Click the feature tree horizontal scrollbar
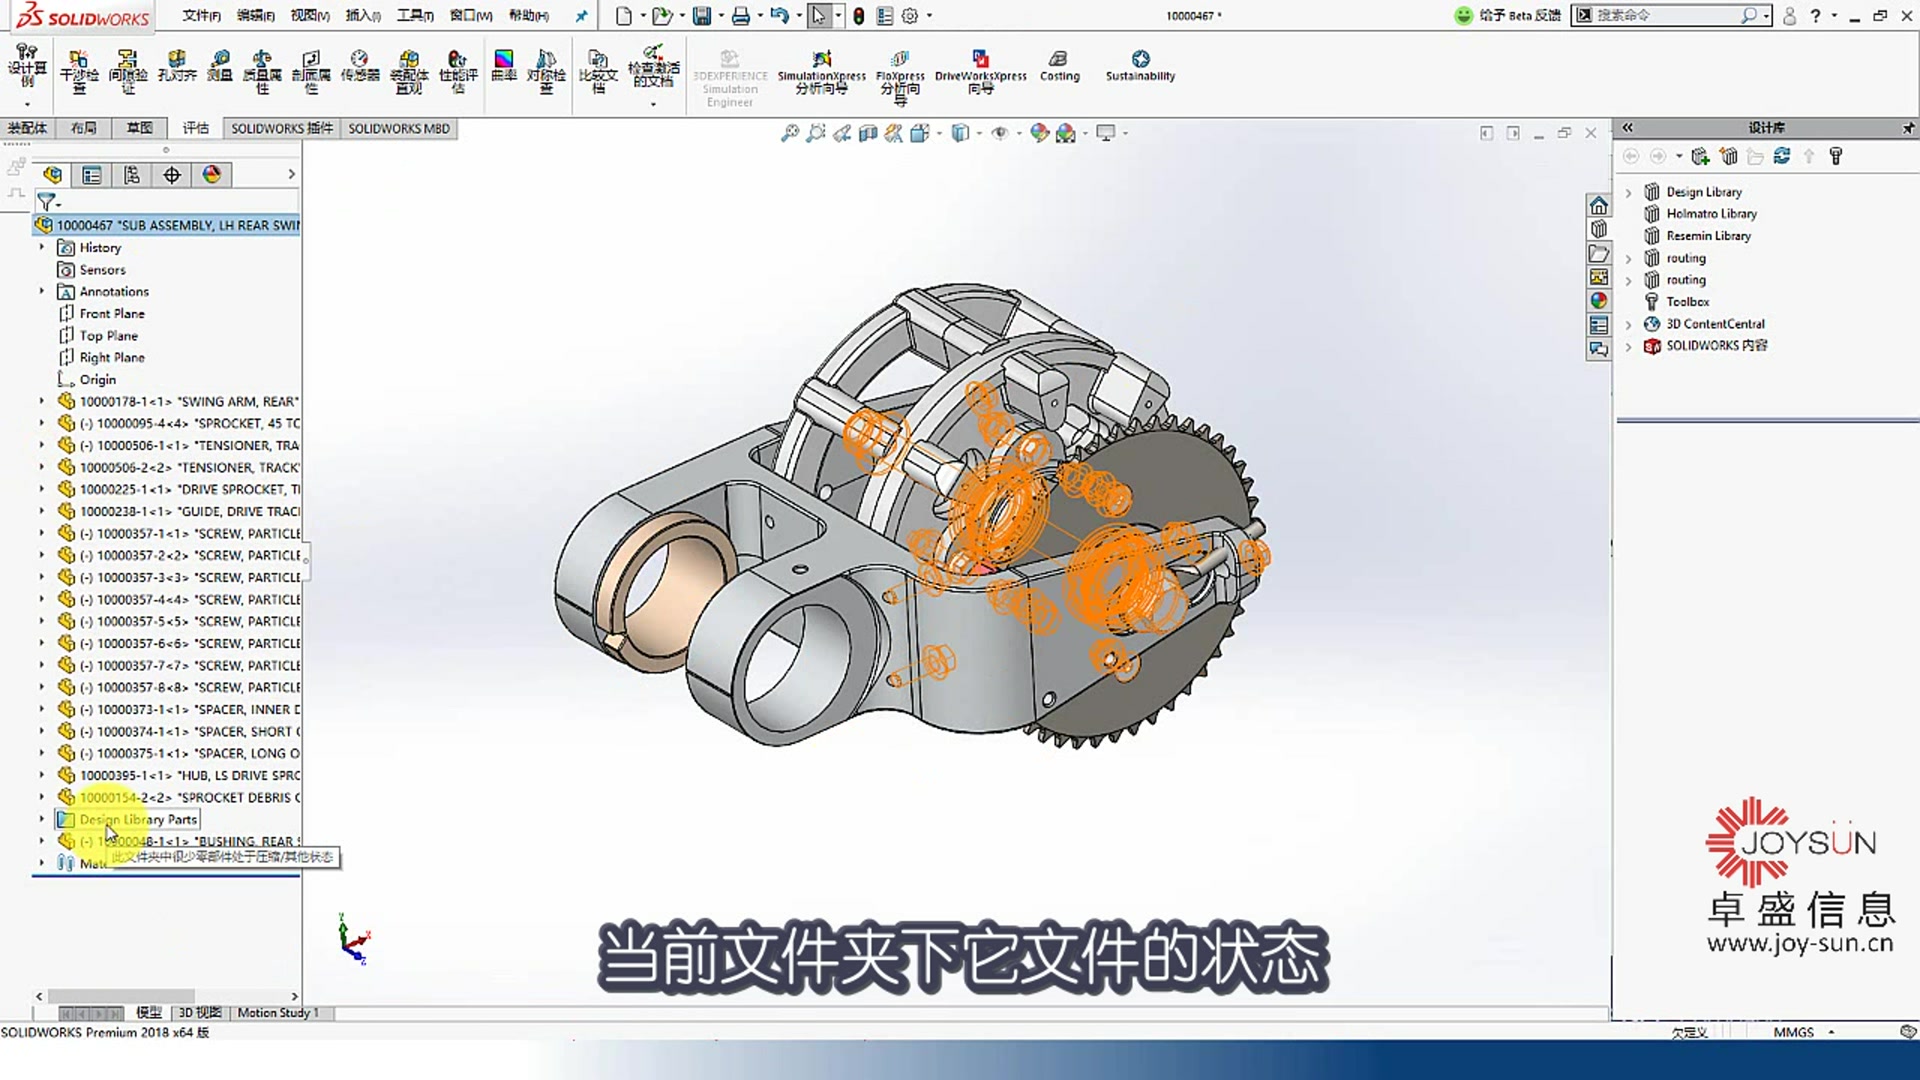Image resolution: width=1920 pixels, height=1080 pixels. coord(121,996)
